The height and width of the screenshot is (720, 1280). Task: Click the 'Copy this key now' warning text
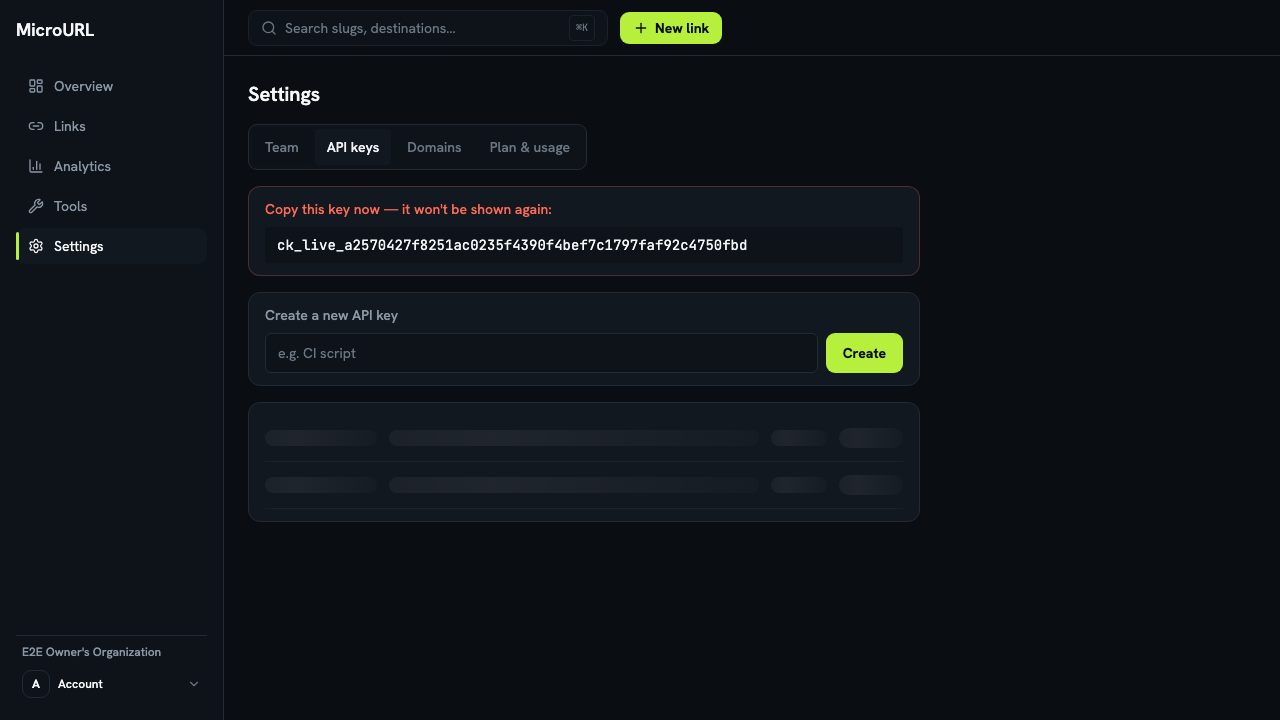click(x=408, y=210)
